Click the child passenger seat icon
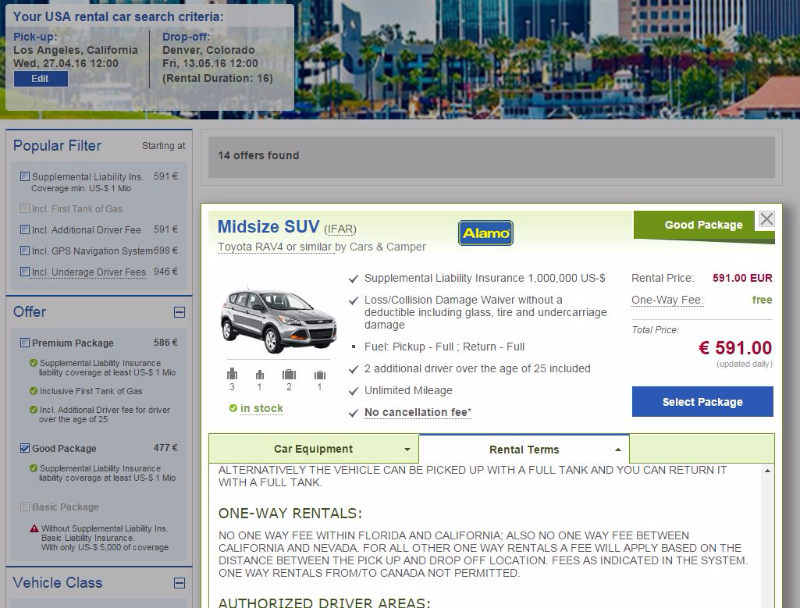Screen dimensions: 800x608 260,375
